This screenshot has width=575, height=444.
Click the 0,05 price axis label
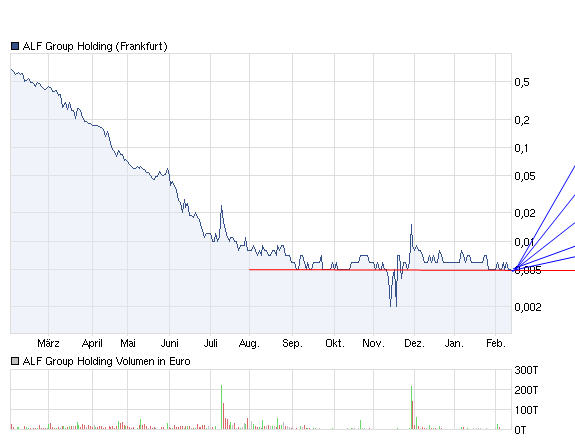click(x=525, y=176)
